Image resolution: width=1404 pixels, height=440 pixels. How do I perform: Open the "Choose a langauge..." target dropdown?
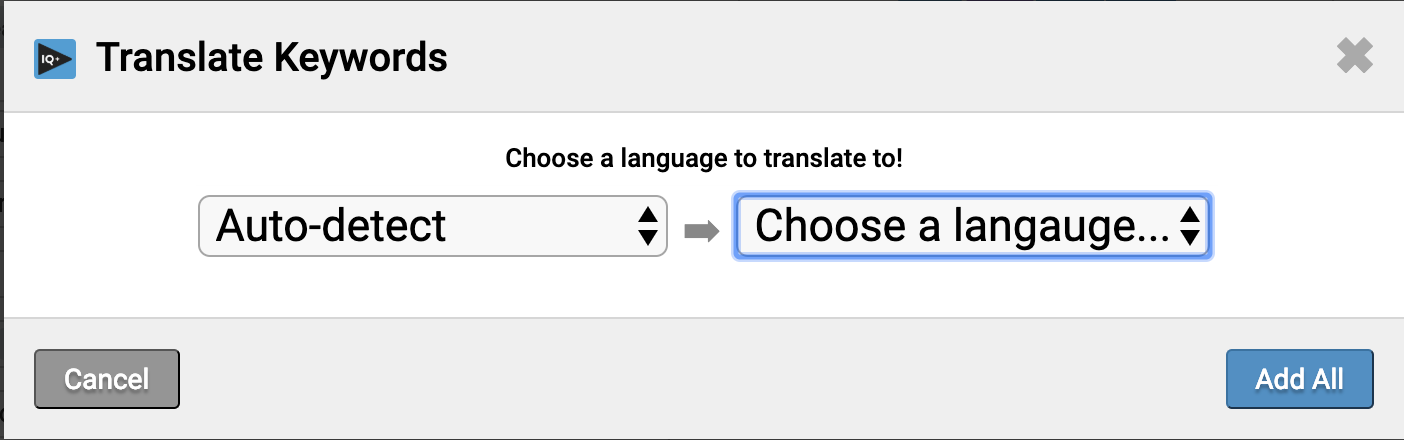[973, 226]
